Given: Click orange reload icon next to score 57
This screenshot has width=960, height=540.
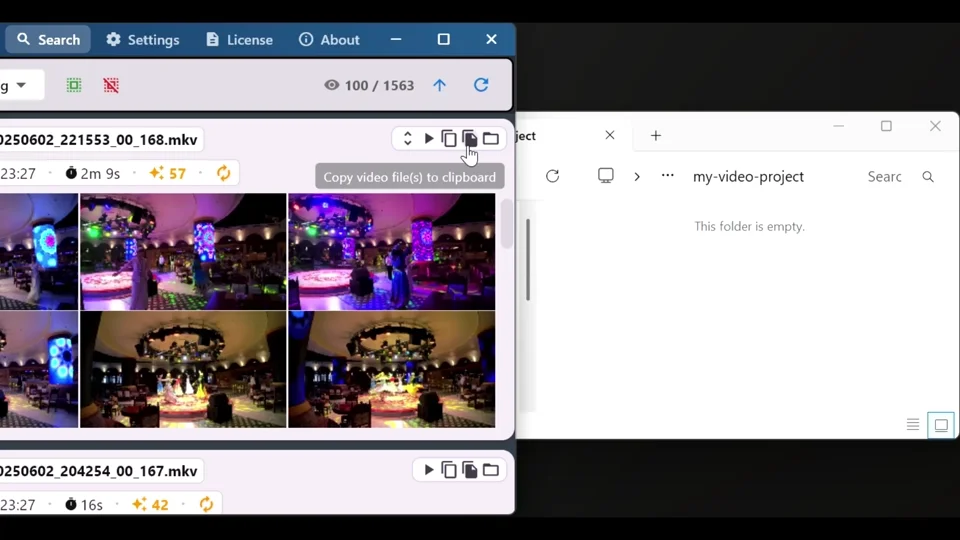Looking at the screenshot, I should click(223, 173).
